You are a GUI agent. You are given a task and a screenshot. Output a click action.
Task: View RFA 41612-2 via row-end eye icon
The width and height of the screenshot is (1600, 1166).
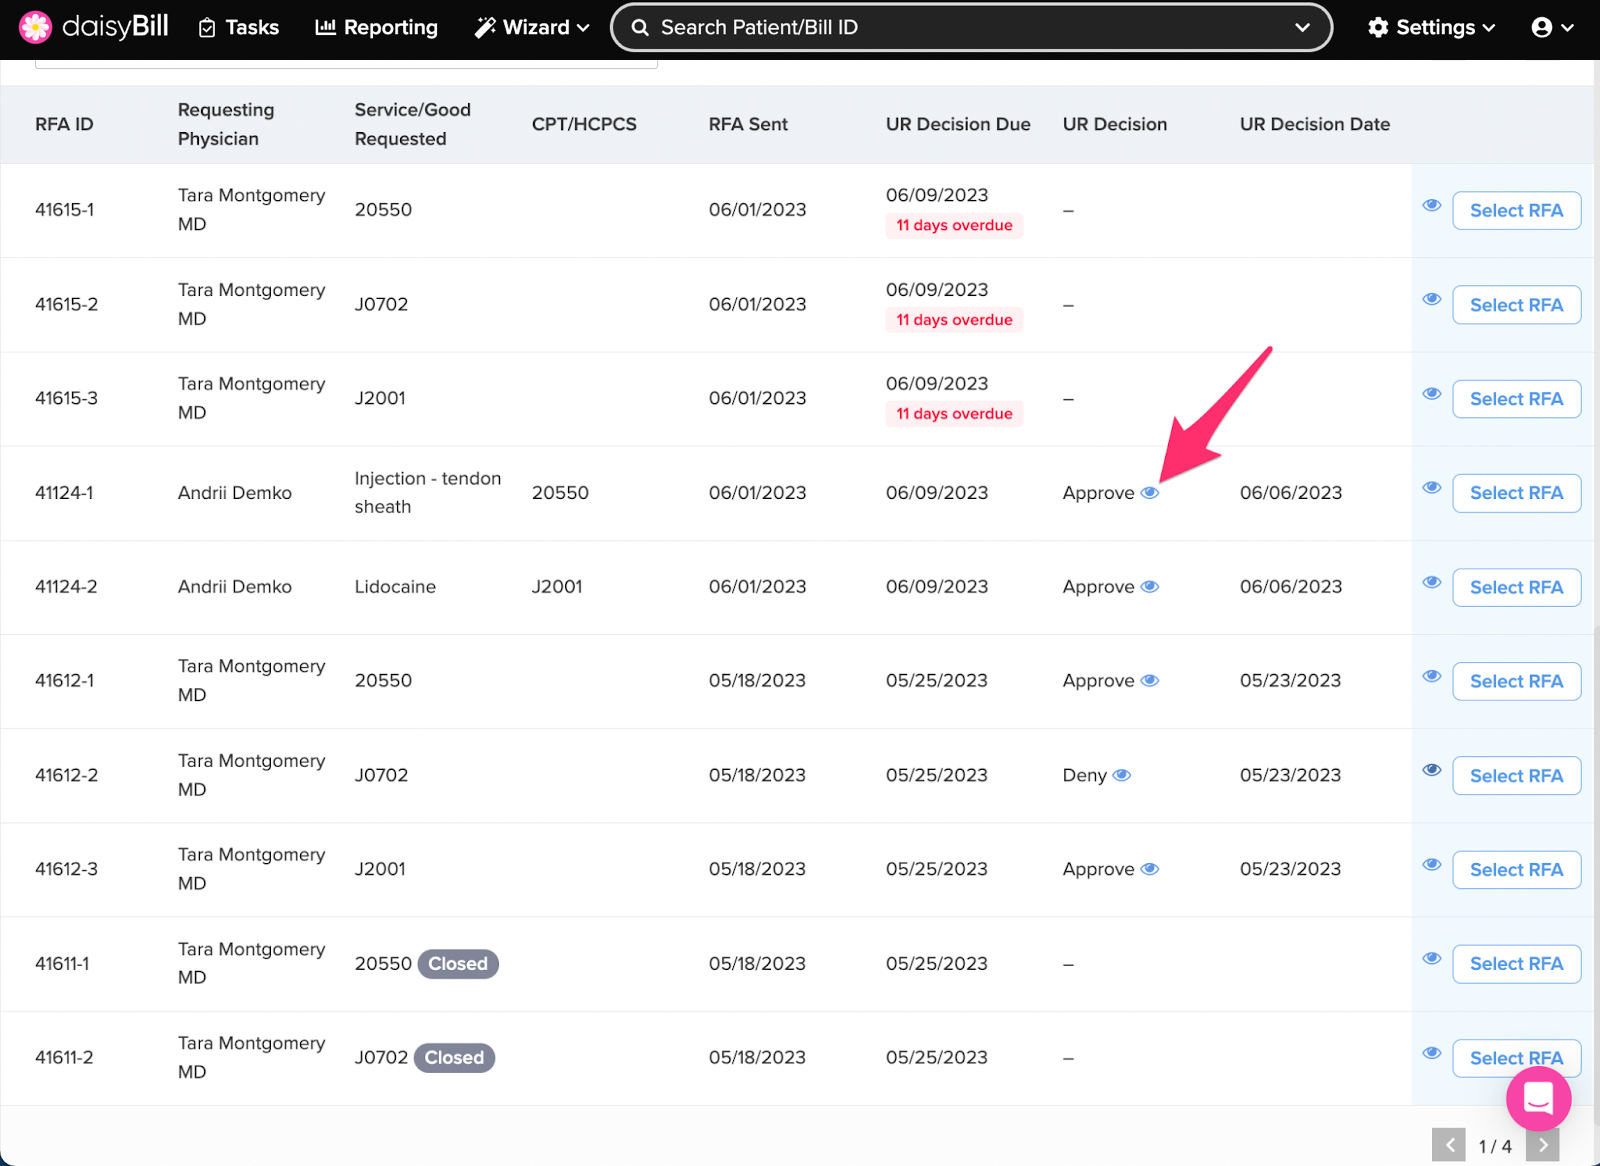pos(1432,770)
